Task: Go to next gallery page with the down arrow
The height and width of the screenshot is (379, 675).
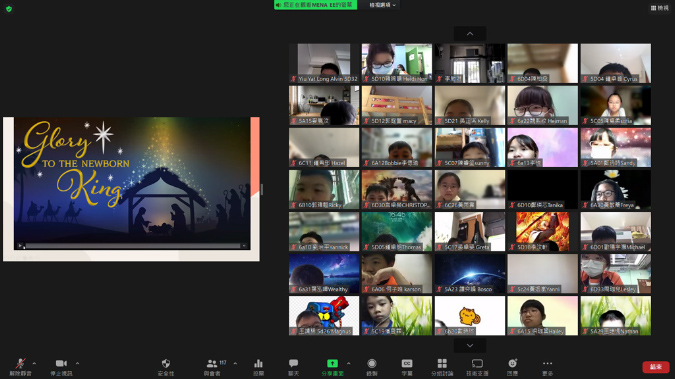Action: click(x=470, y=345)
